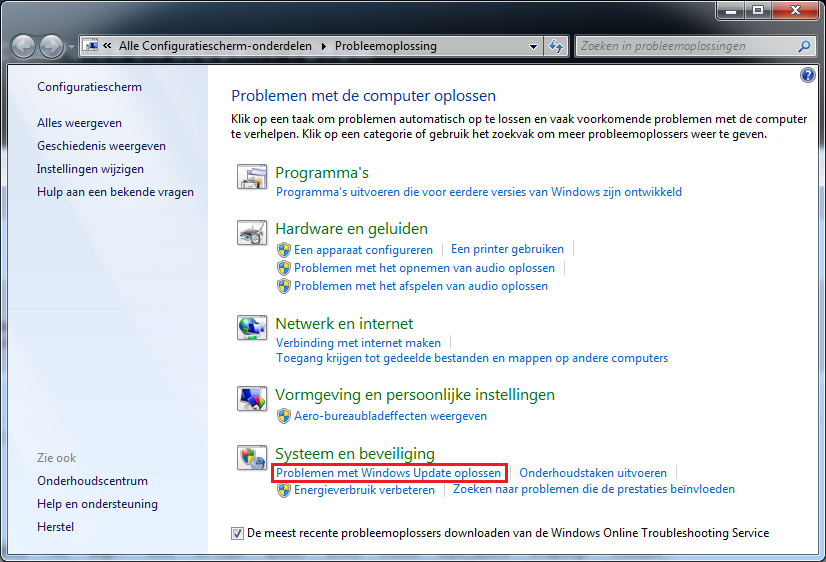Click Problemen met Windows Update oplossen
This screenshot has height=562, width=826.
(388, 473)
